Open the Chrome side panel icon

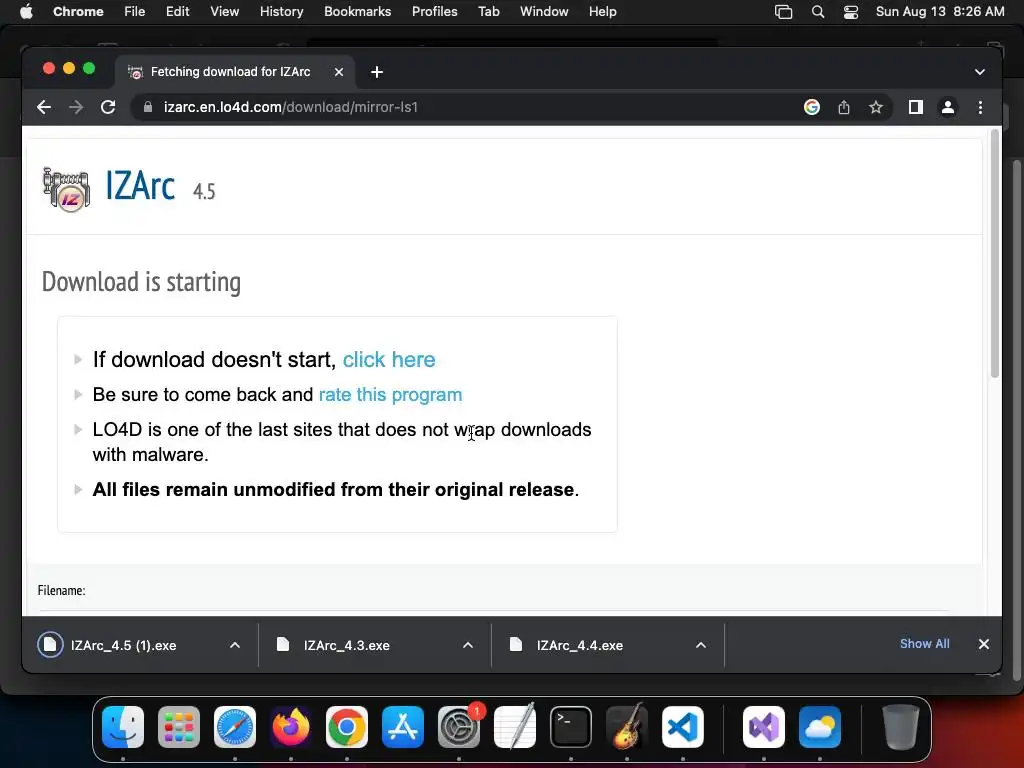[x=916, y=107]
